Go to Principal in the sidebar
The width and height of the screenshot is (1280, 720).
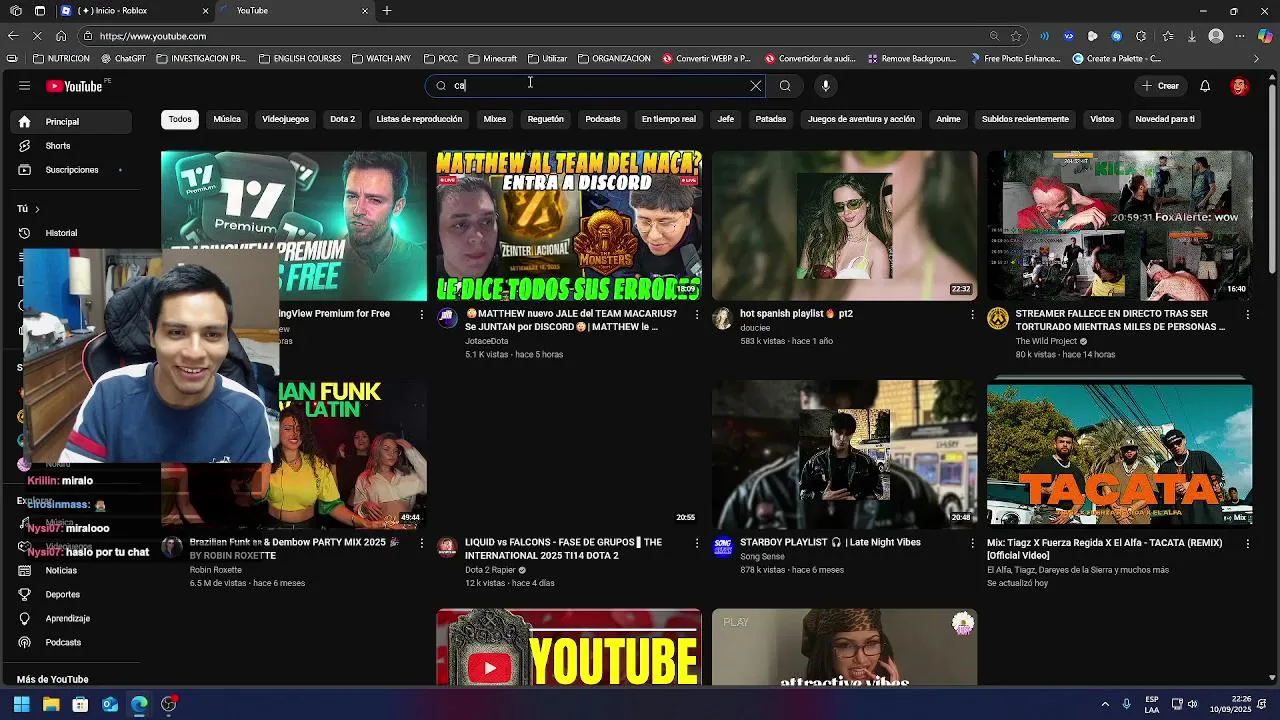(72, 122)
